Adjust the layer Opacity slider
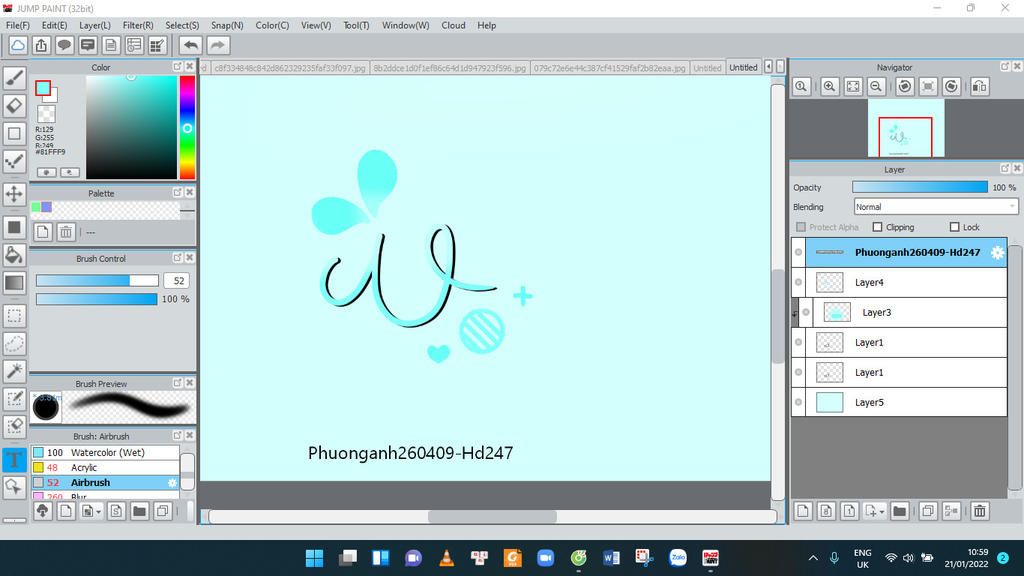This screenshot has width=1024, height=576. tap(920, 187)
